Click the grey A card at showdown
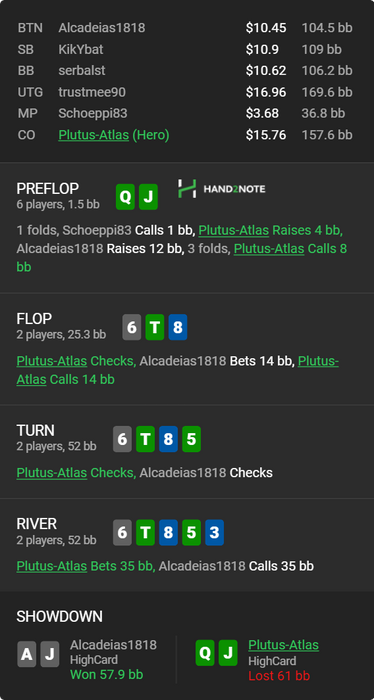The image size is (374, 700). [27, 654]
